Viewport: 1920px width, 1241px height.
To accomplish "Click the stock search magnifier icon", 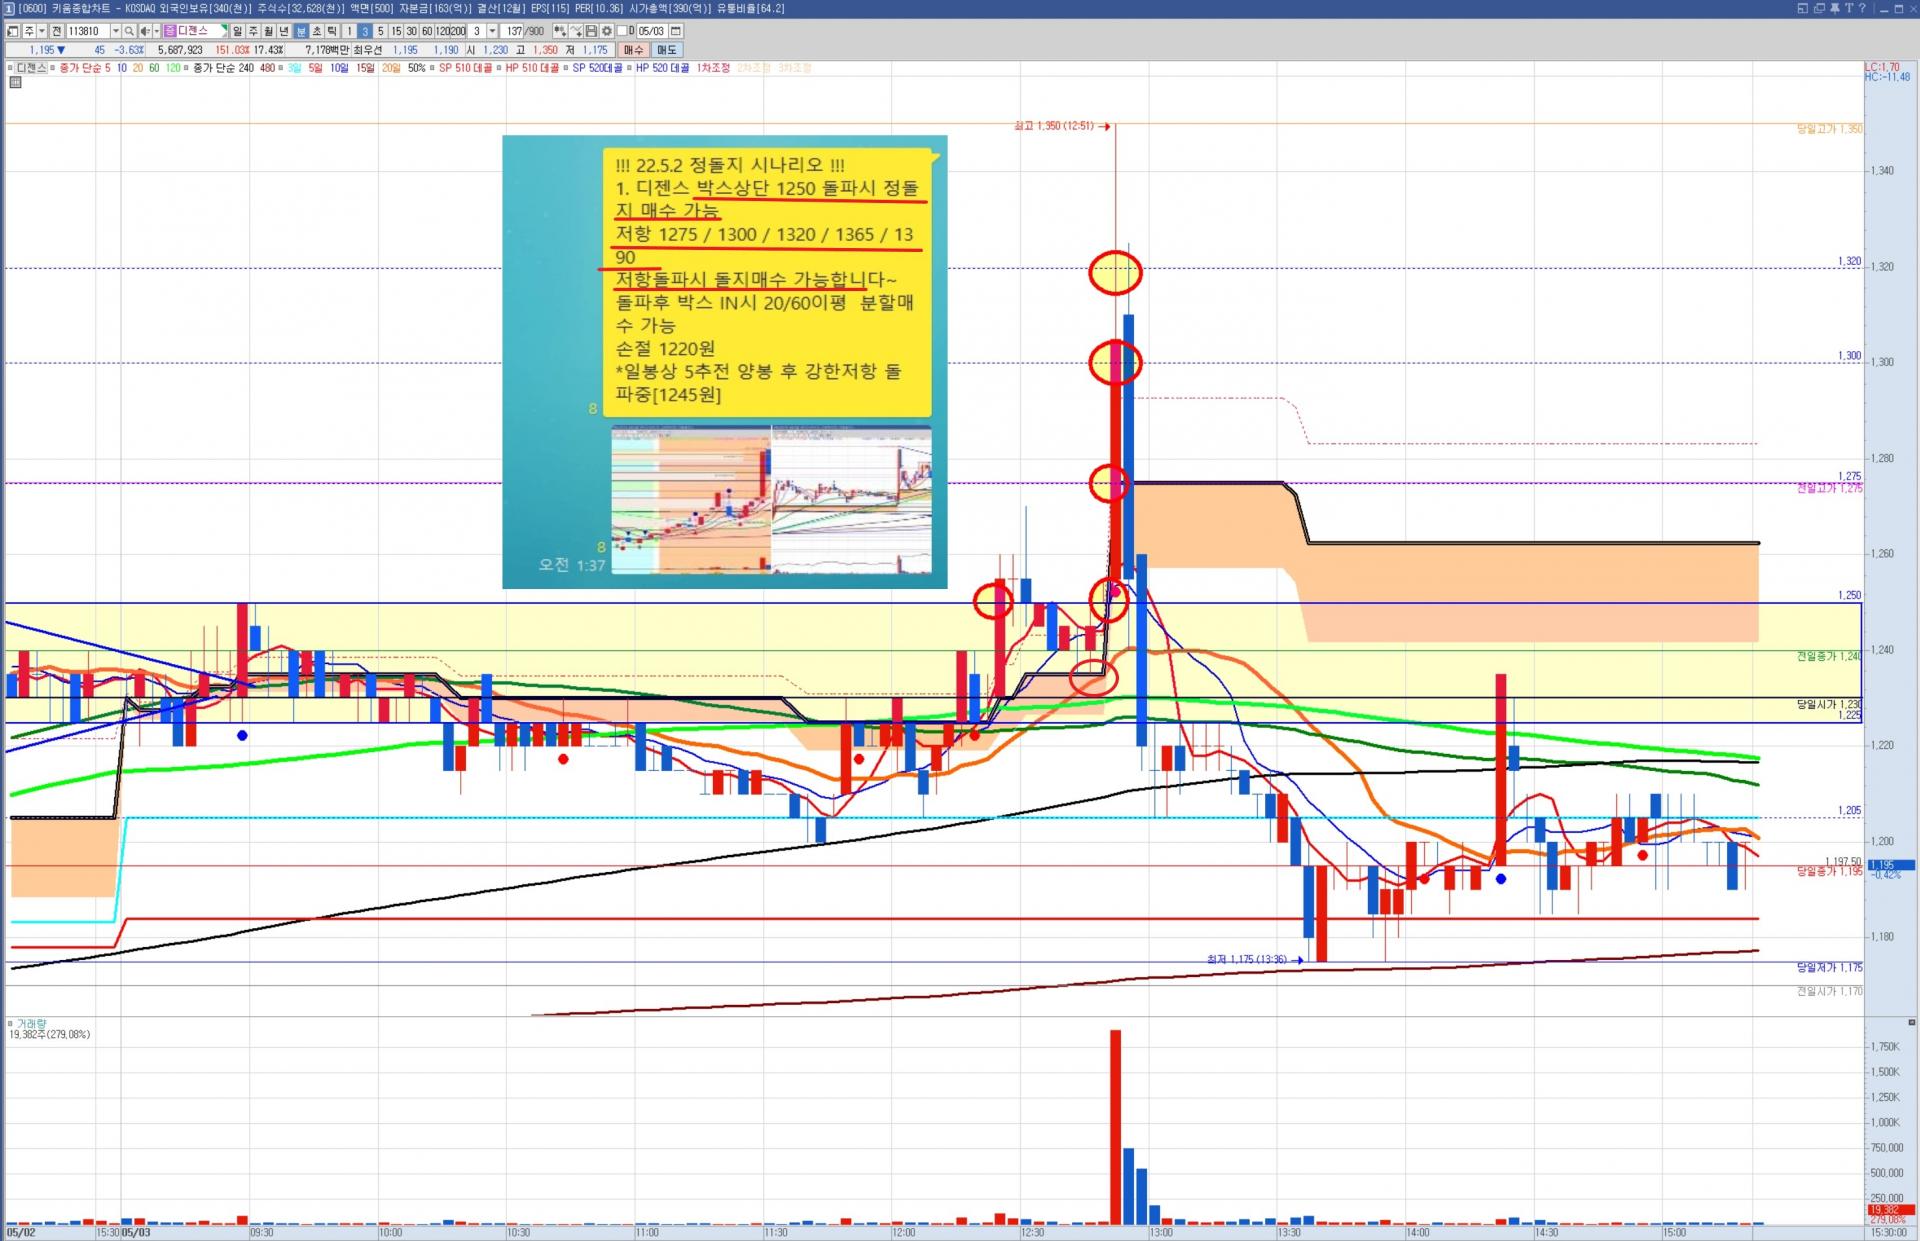I will (129, 31).
